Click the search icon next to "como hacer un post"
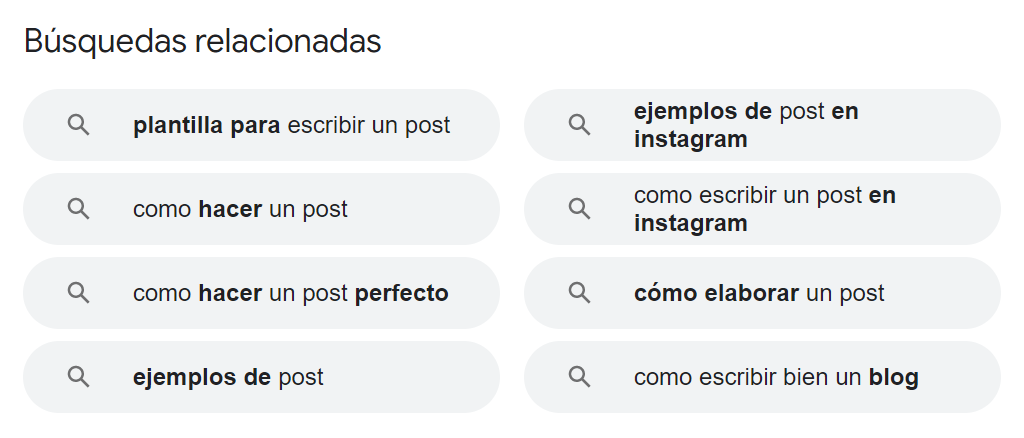The height and width of the screenshot is (438, 1024). (x=78, y=209)
